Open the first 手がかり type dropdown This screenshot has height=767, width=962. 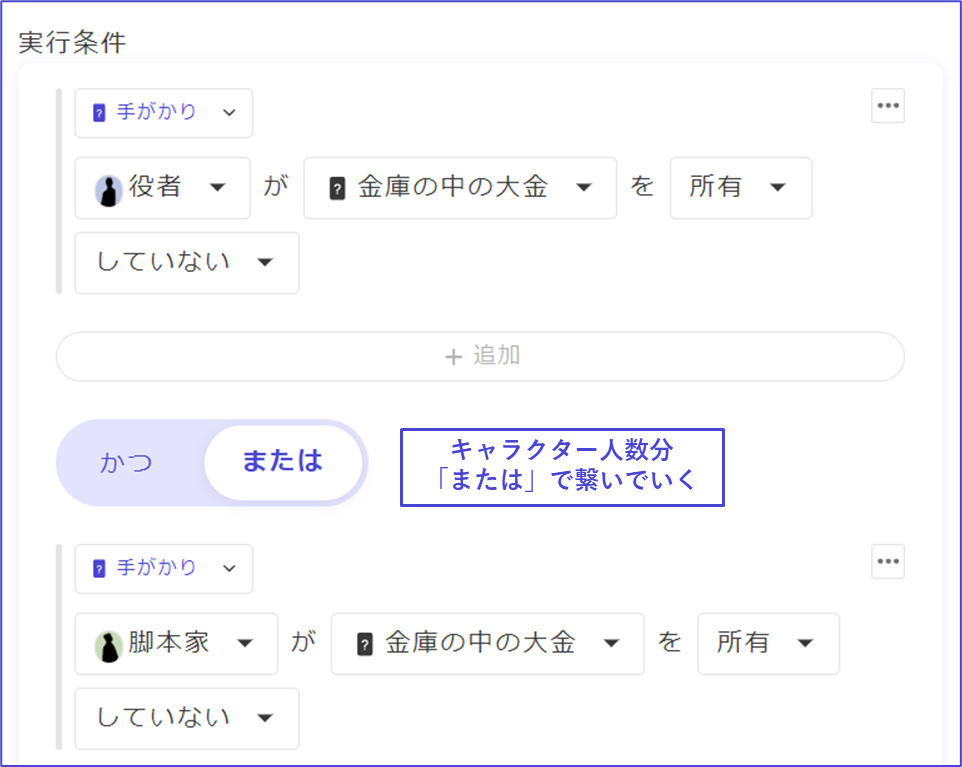point(164,113)
